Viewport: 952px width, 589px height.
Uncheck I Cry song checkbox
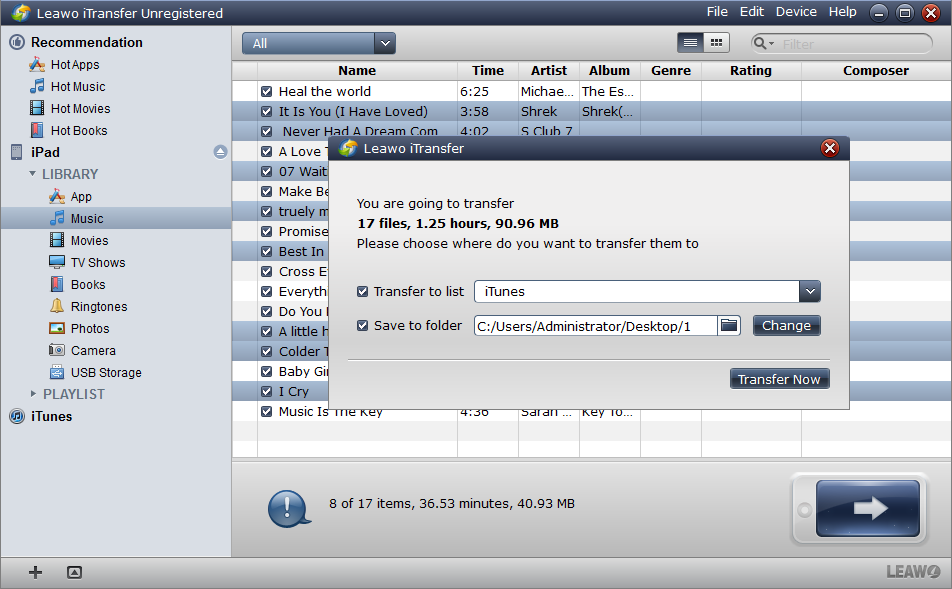(x=267, y=392)
